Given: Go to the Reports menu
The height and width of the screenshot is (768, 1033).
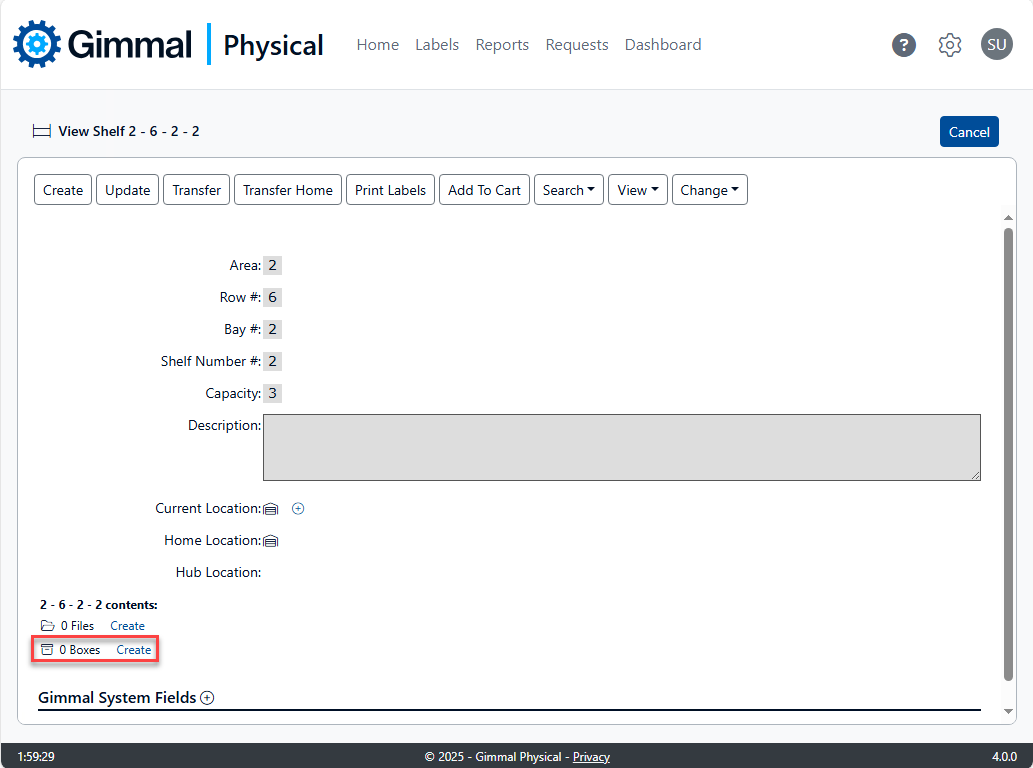Looking at the screenshot, I should (x=502, y=45).
